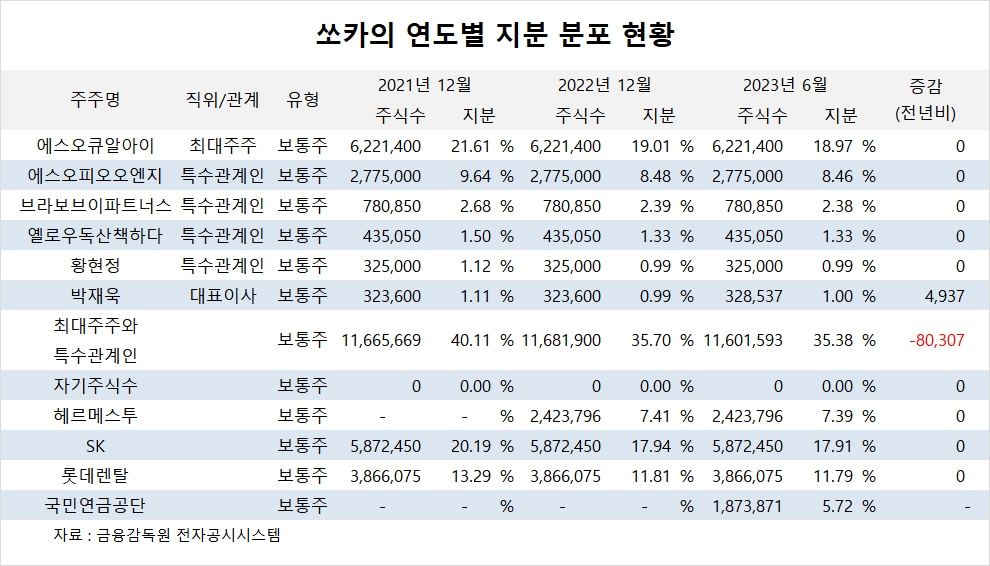Select the 19.01 stake value

[x=650, y=147]
